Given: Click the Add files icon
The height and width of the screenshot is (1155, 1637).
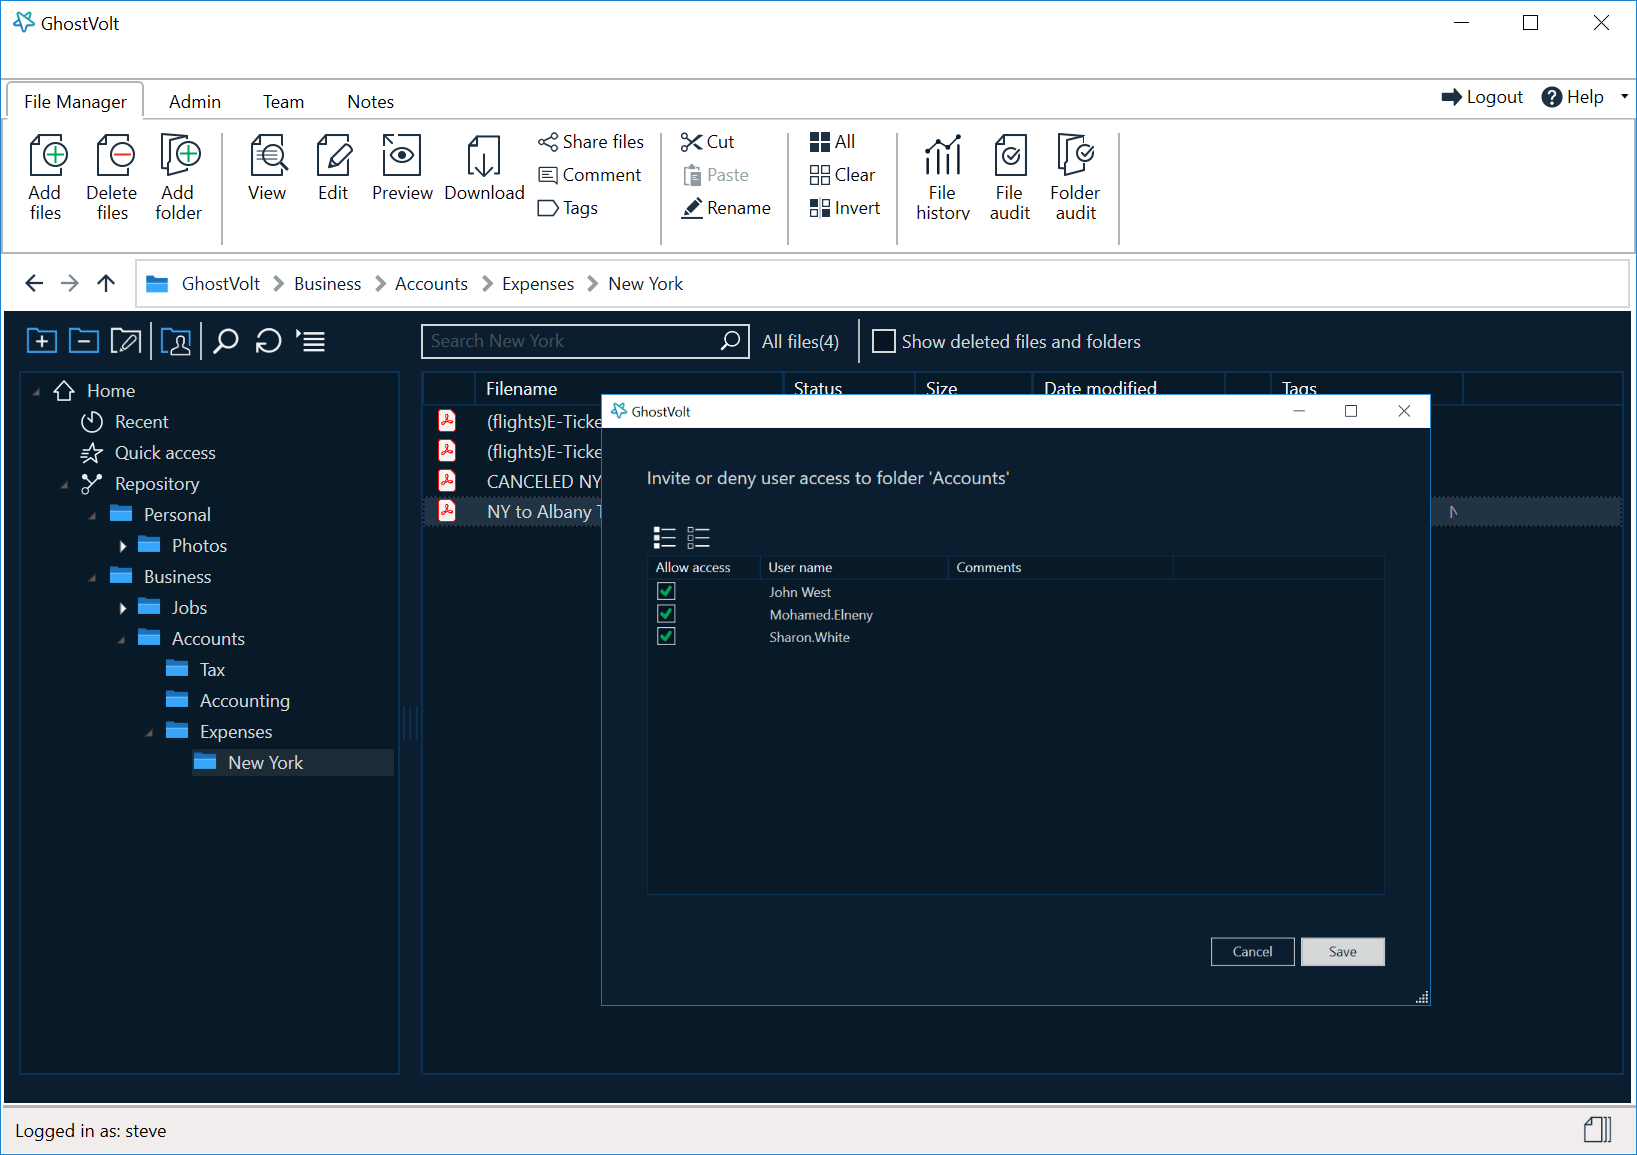Looking at the screenshot, I should pos(46,177).
